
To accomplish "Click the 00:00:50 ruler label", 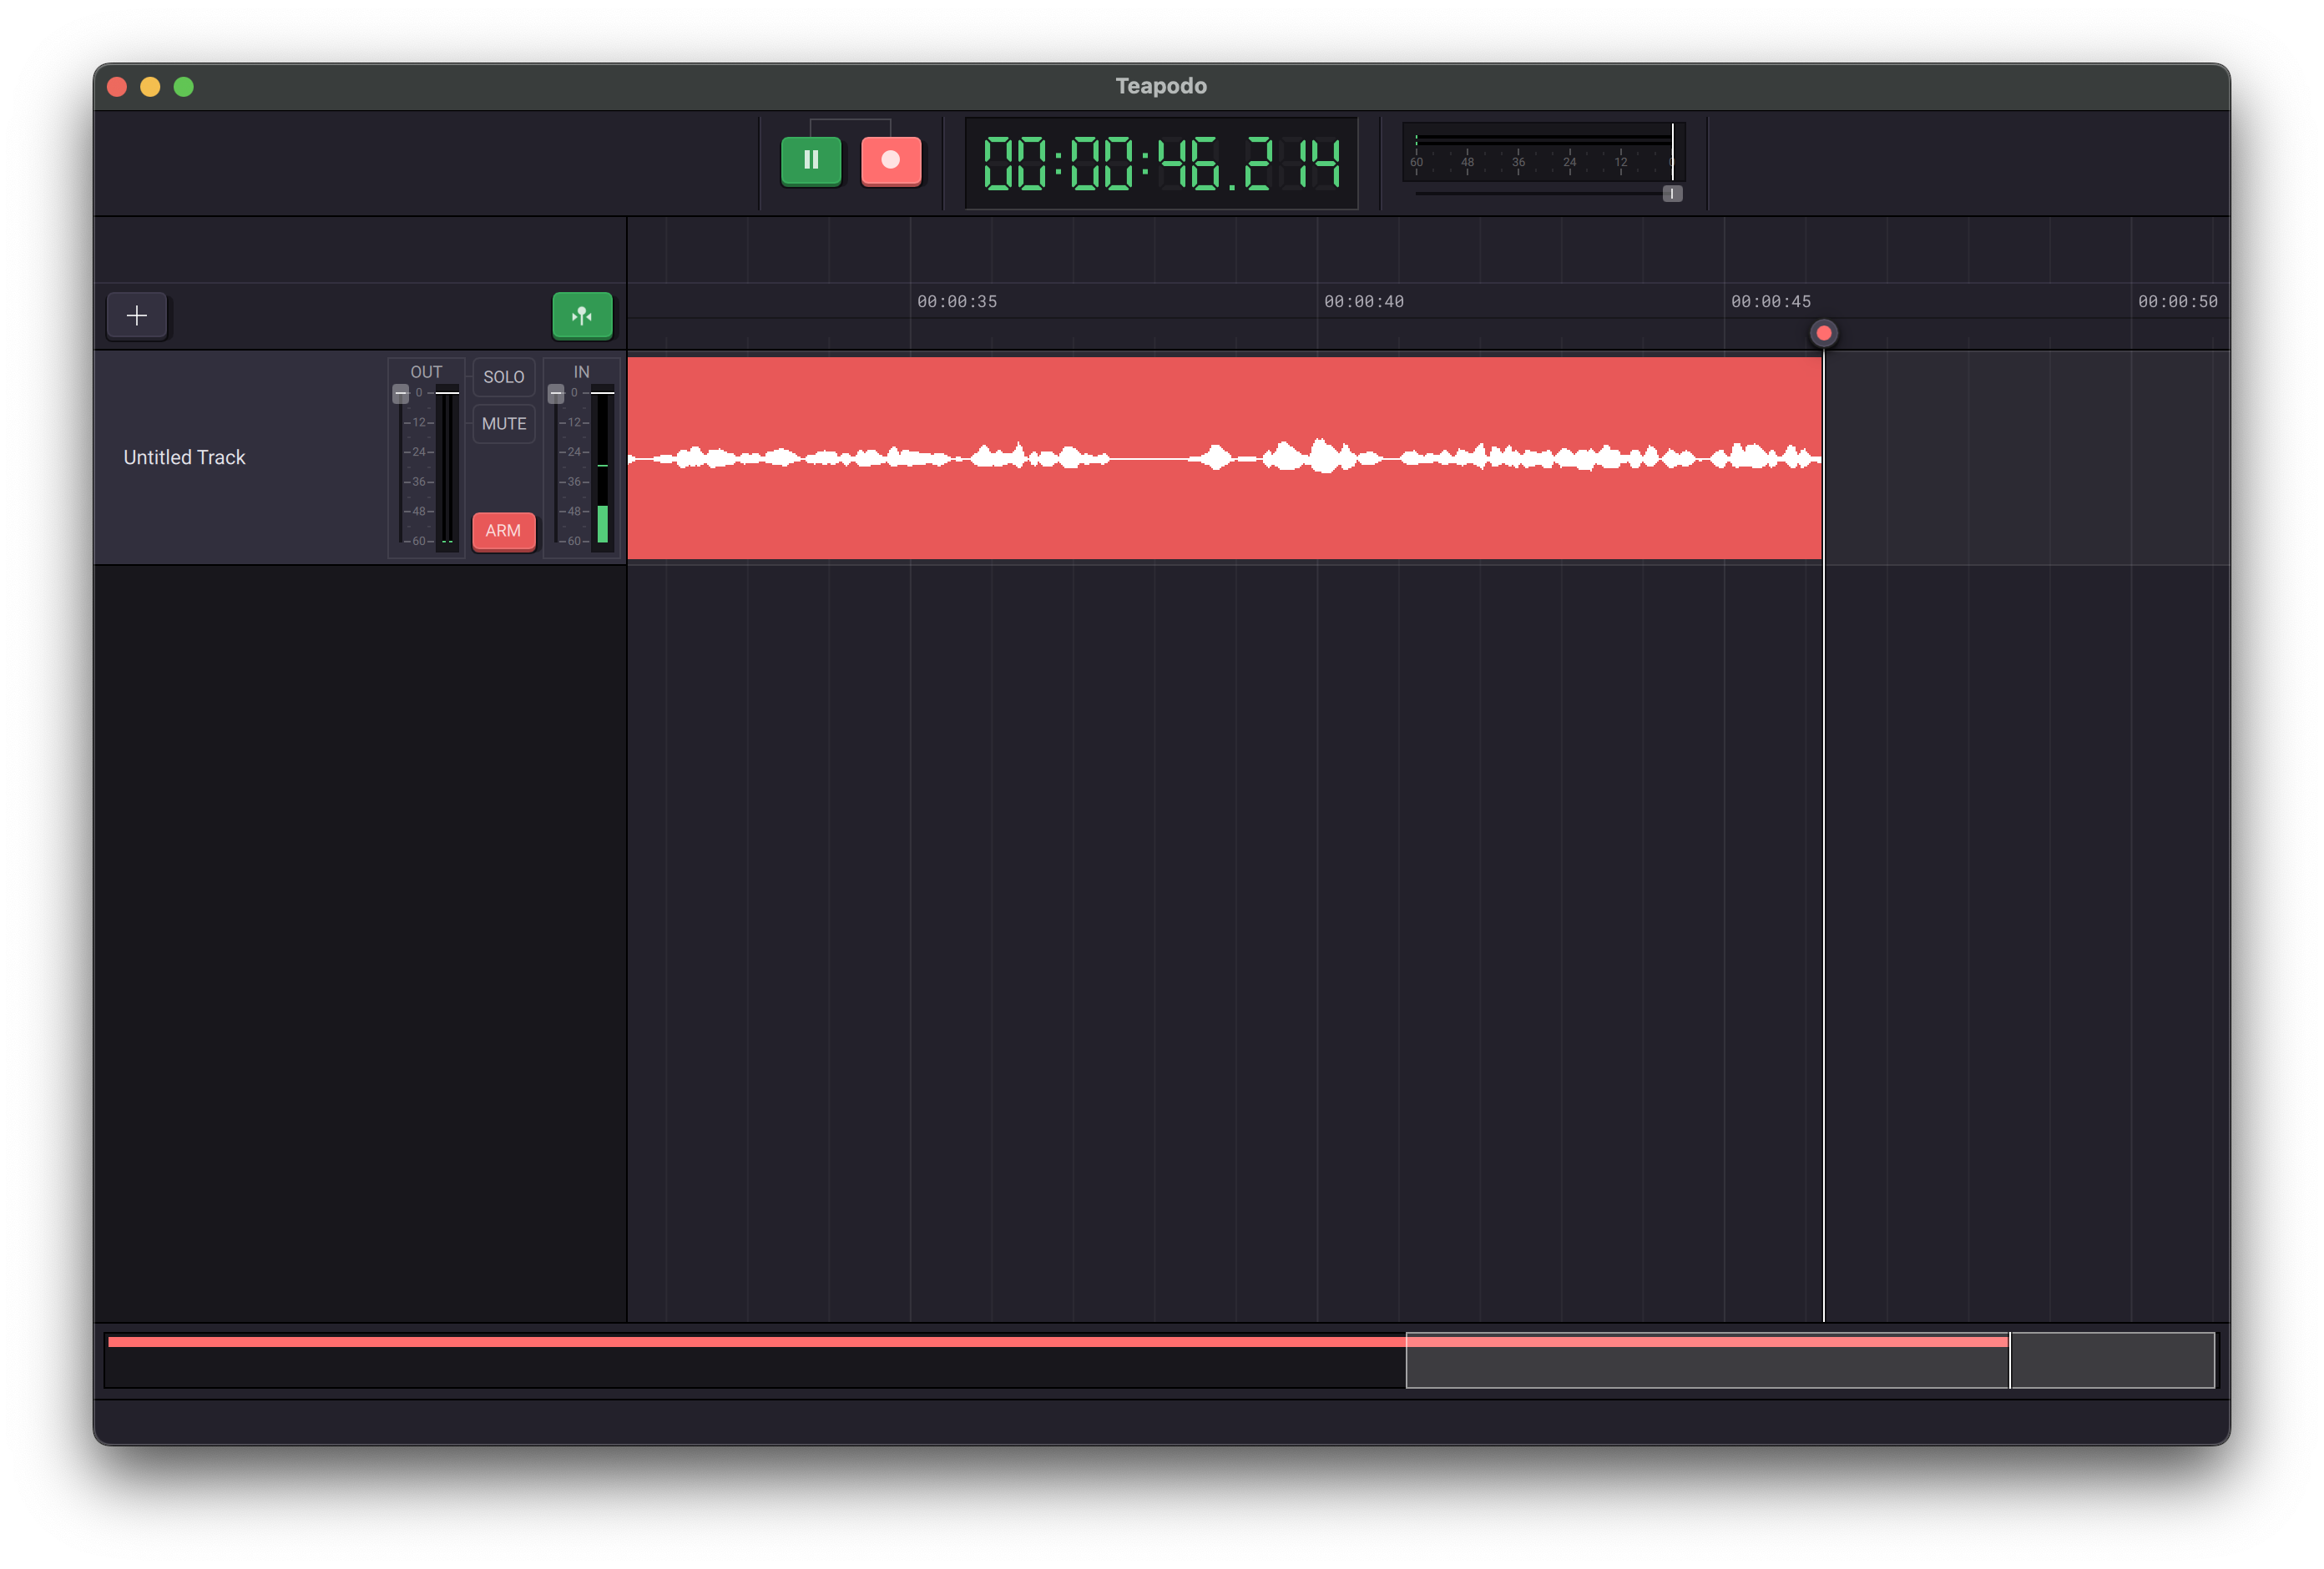I will coord(2177,302).
